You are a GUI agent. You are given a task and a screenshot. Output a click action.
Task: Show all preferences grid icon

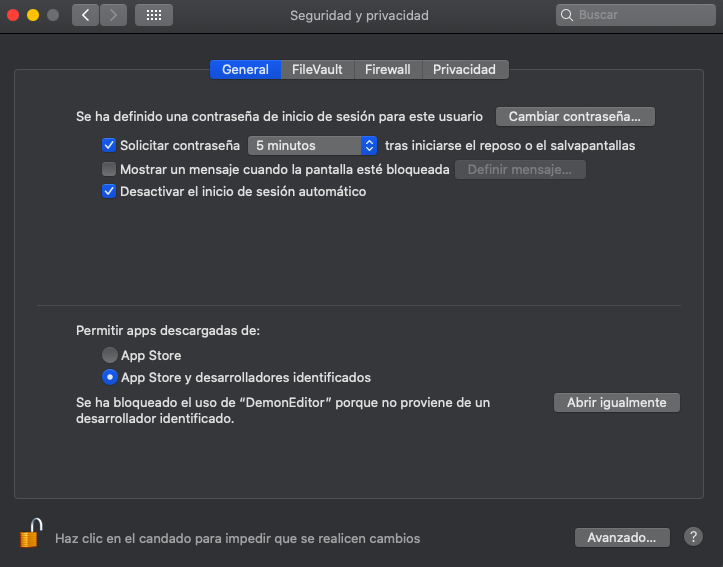point(153,15)
